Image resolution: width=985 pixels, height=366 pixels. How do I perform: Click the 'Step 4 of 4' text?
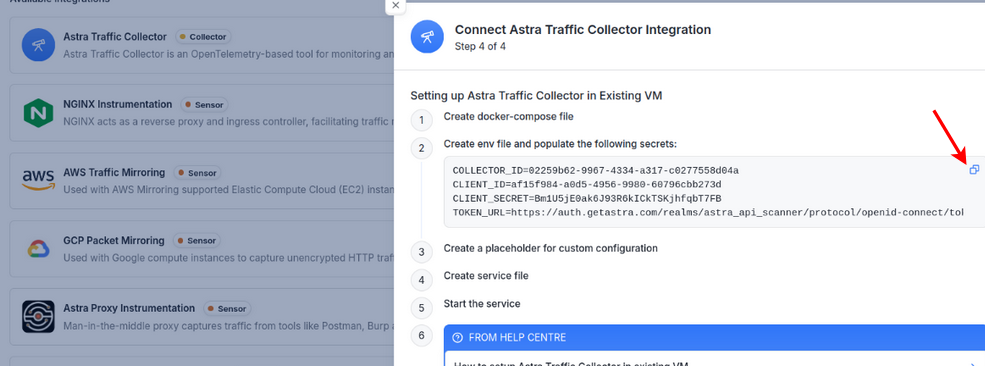coord(480,46)
